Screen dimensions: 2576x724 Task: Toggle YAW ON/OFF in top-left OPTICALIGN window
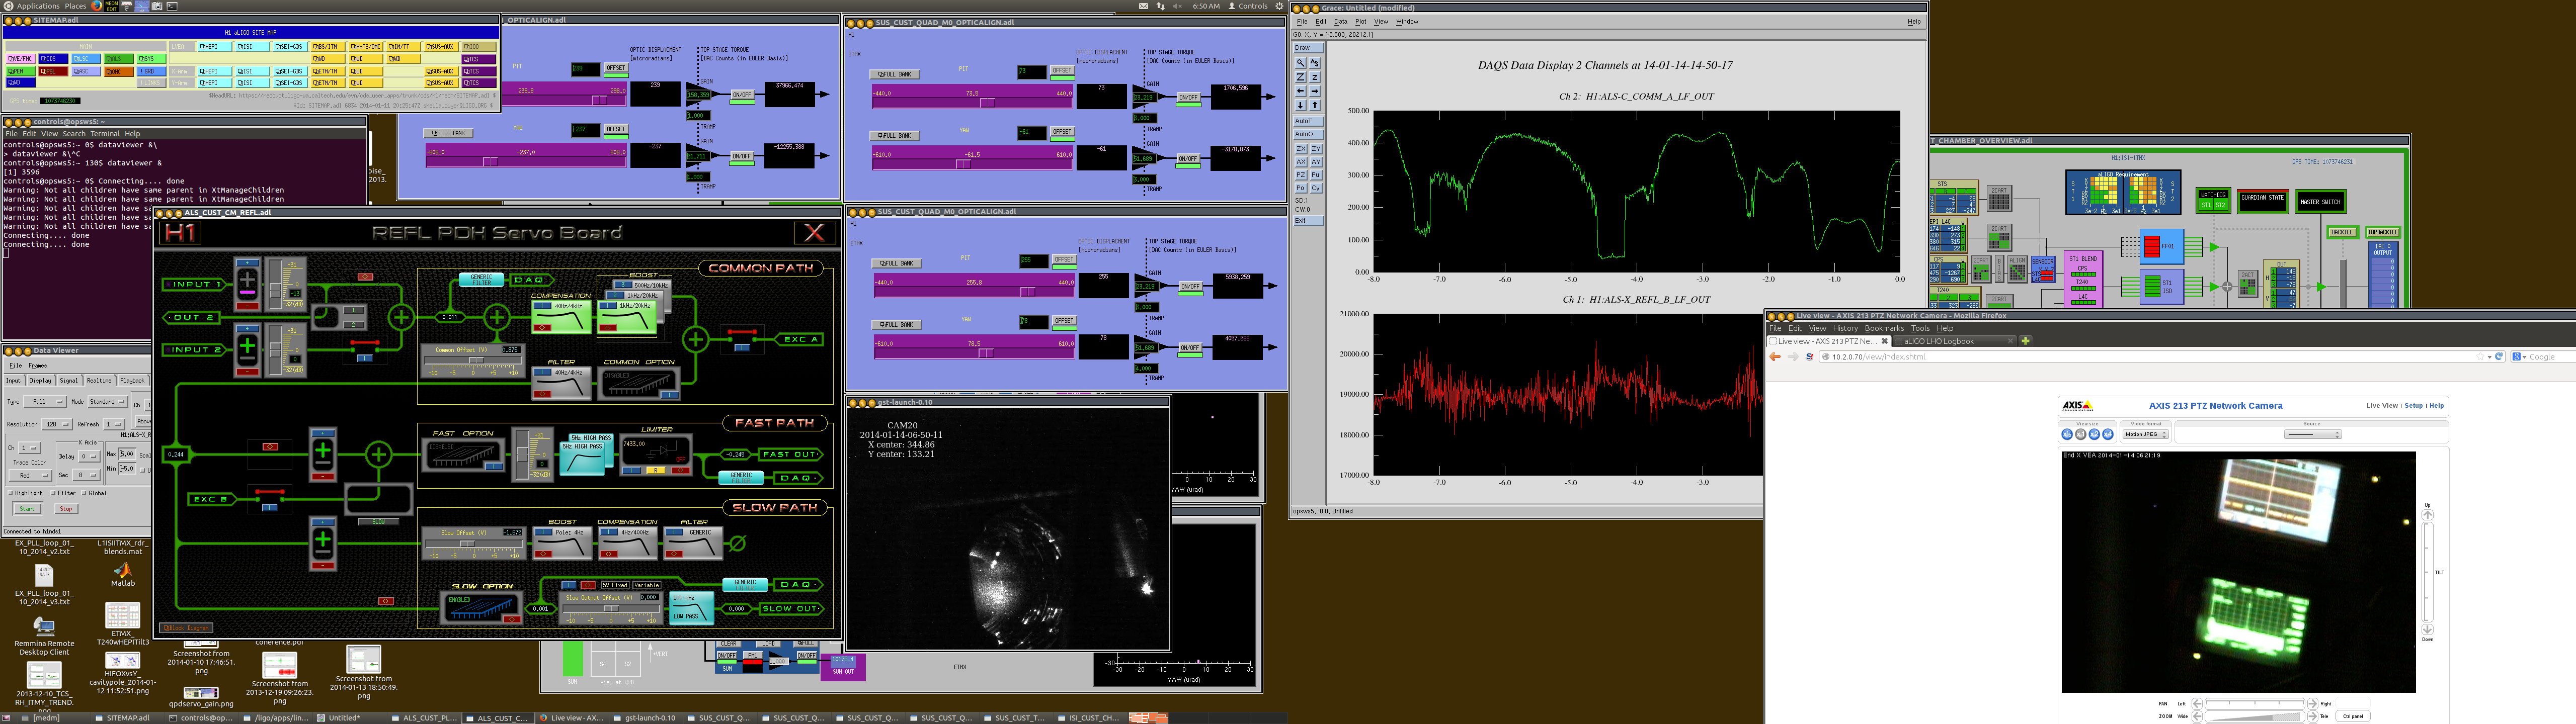click(x=741, y=156)
